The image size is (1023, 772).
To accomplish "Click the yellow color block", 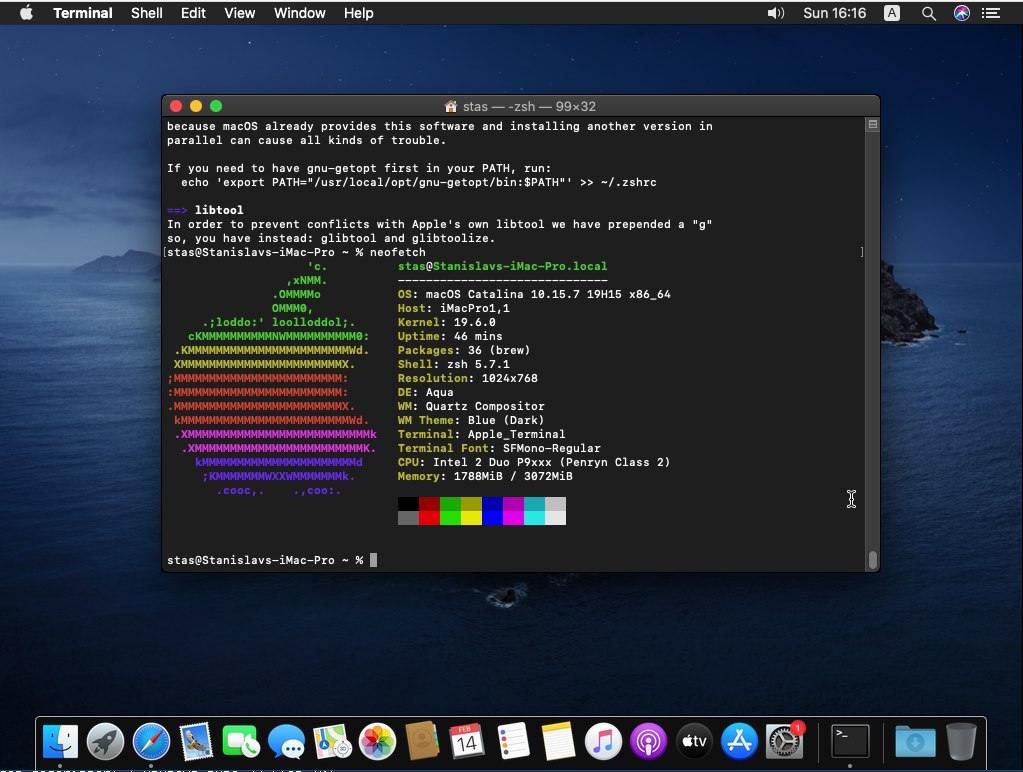I will (x=471, y=518).
